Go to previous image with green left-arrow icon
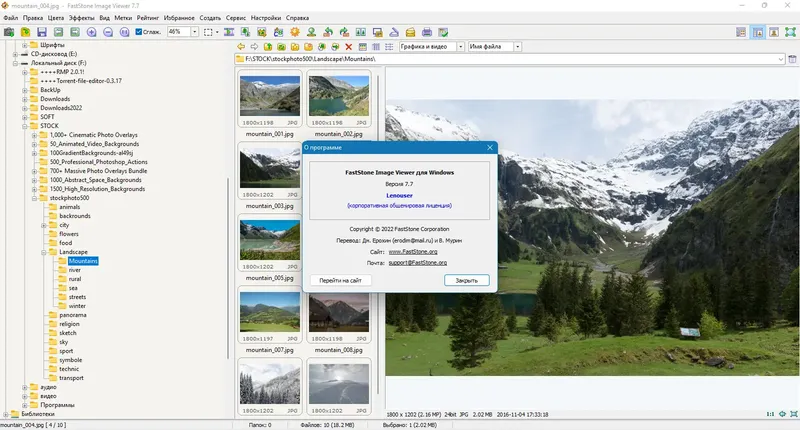This screenshot has height=430, width=800. (x=59, y=32)
